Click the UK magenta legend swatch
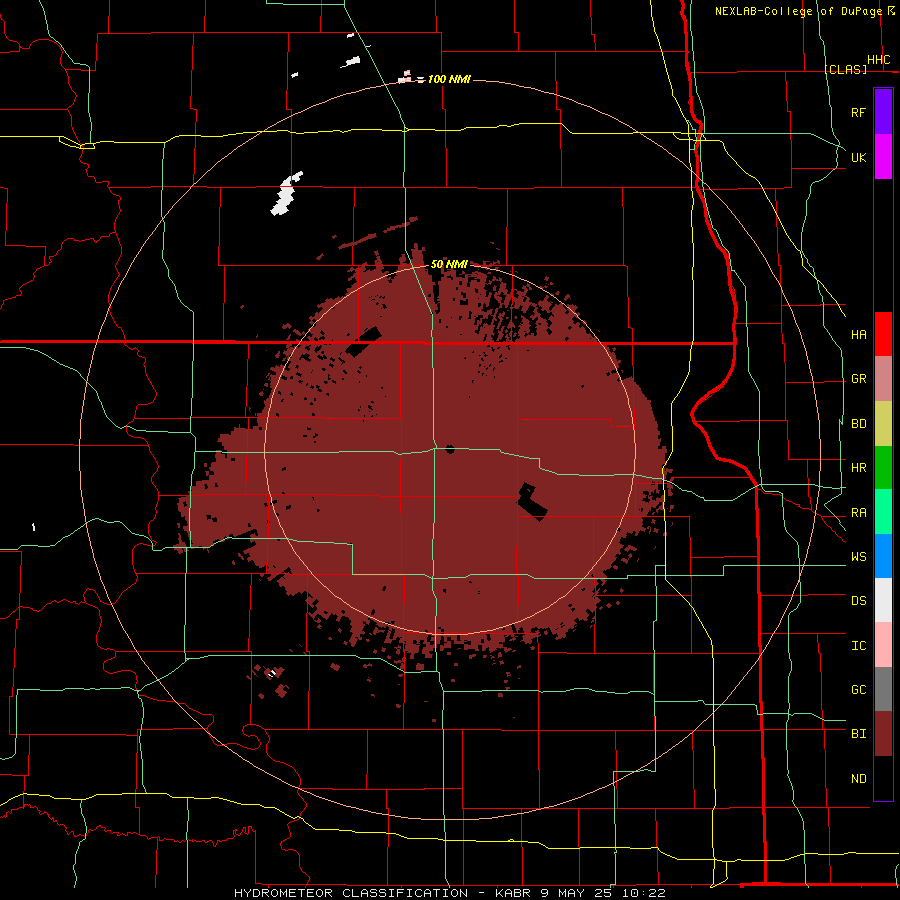This screenshot has height=900, width=900. (883, 157)
